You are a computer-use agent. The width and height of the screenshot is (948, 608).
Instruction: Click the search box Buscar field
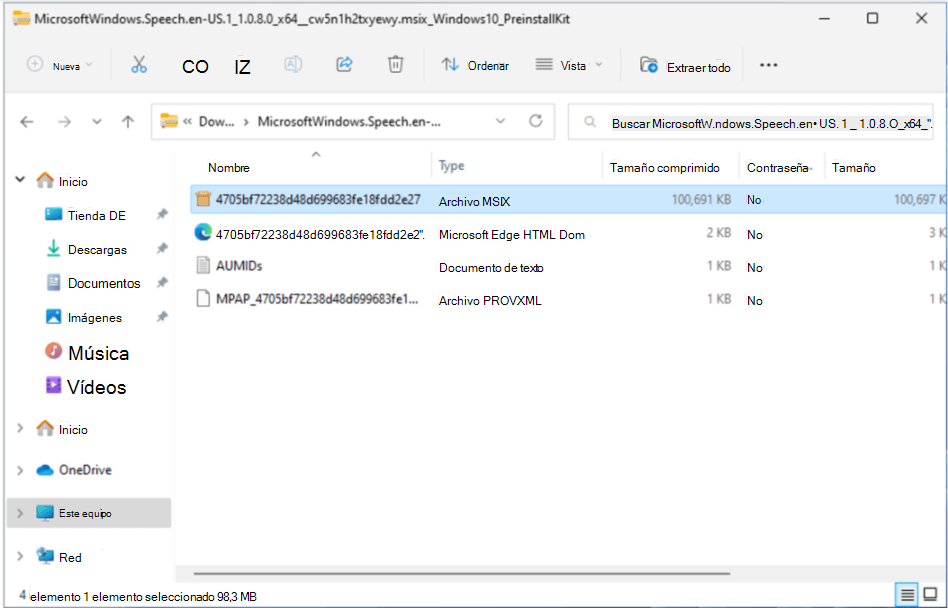click(x=750, y=123)
